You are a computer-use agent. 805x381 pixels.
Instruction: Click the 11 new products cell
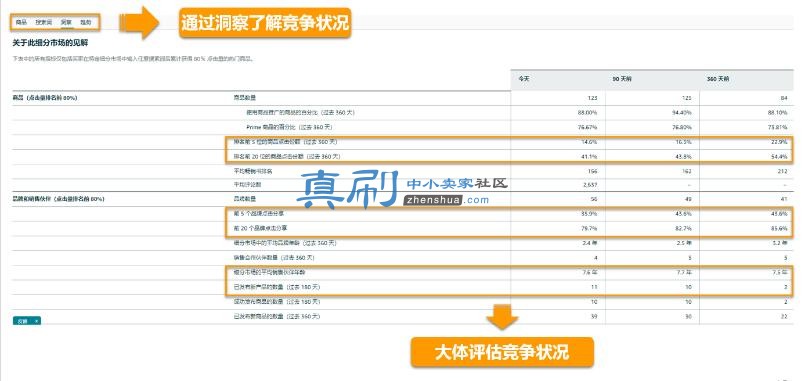click(595, 287)
